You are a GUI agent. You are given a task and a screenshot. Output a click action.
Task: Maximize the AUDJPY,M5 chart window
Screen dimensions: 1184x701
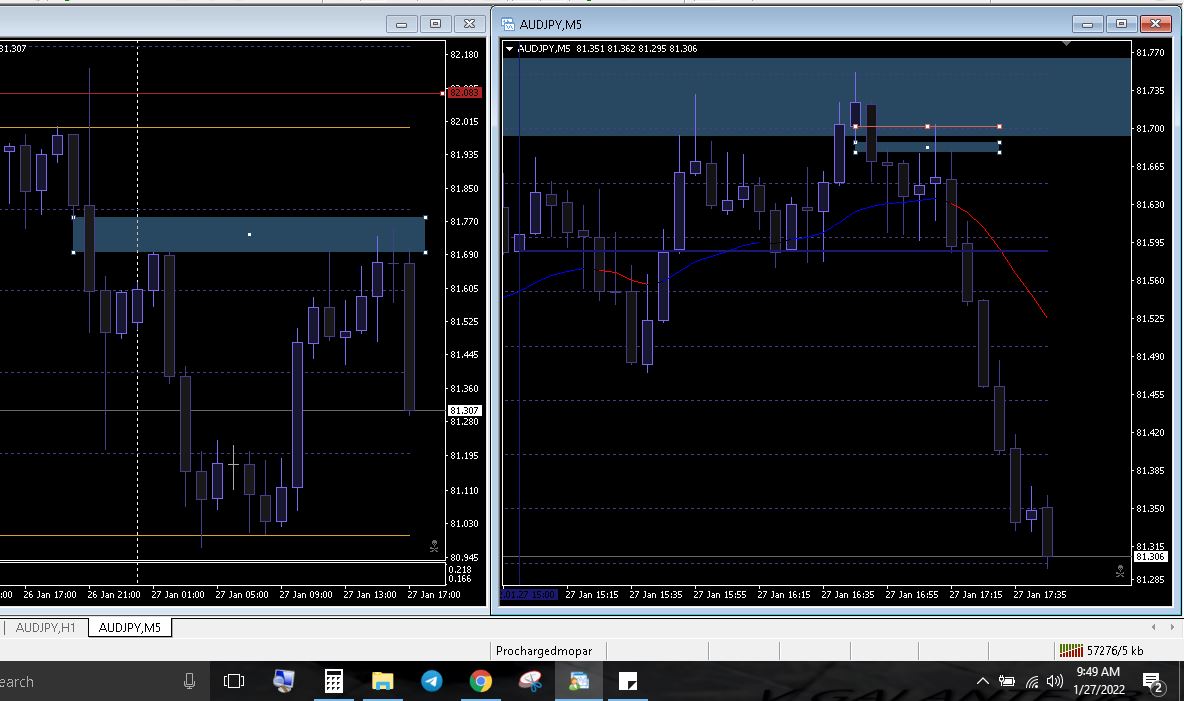pyautogui.click(x=1121, y=24)
